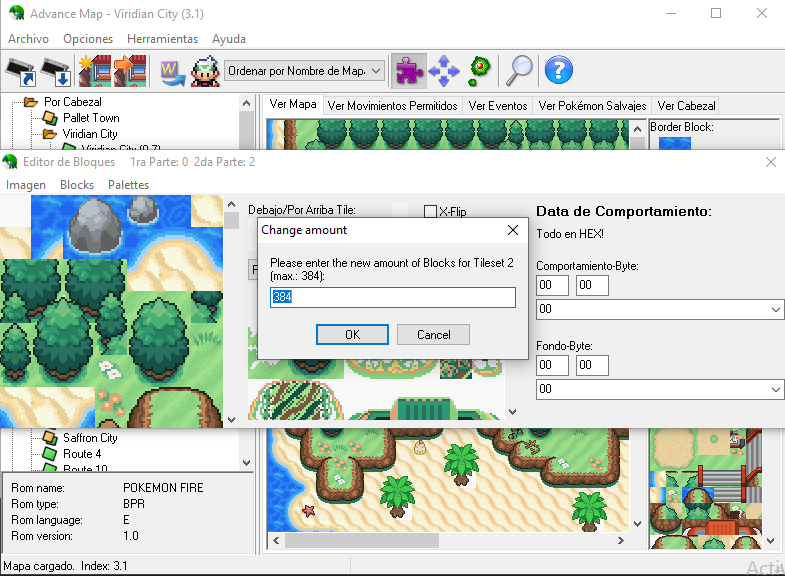Click the block amount text field

click(x=392, y=298)
